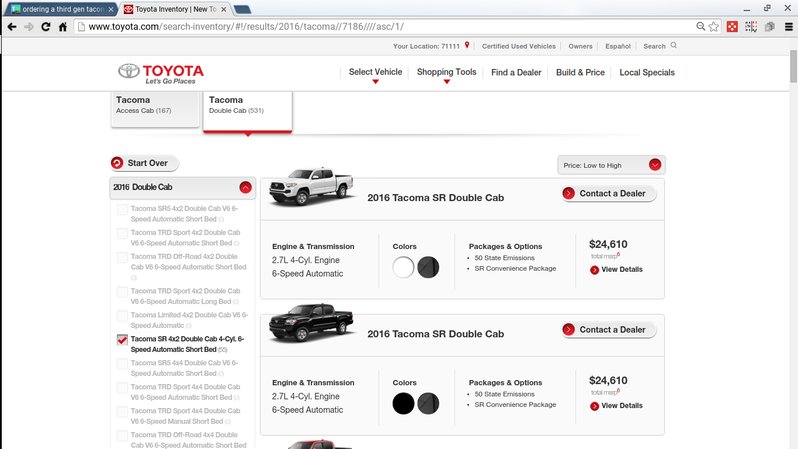Click the red arrow icon on second Contact a Dealer
The width and height of the screenshot is (798, 449).
568,329
